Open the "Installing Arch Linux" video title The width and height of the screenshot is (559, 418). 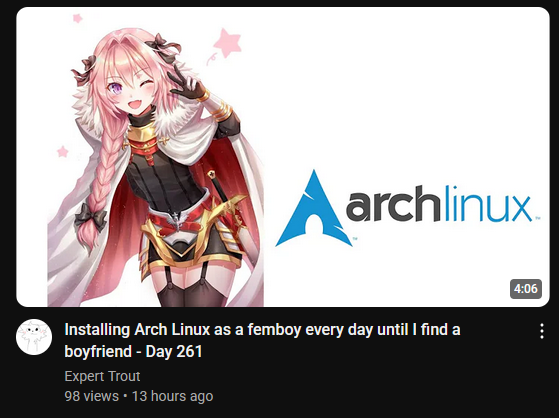[262, 340]
